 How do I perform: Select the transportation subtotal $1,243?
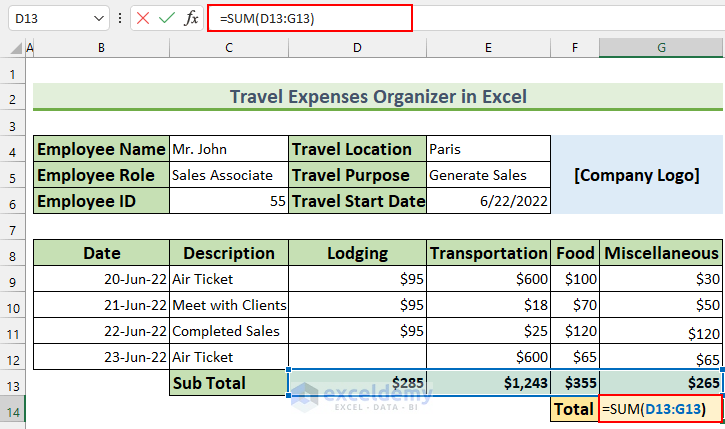pos(488,383)
